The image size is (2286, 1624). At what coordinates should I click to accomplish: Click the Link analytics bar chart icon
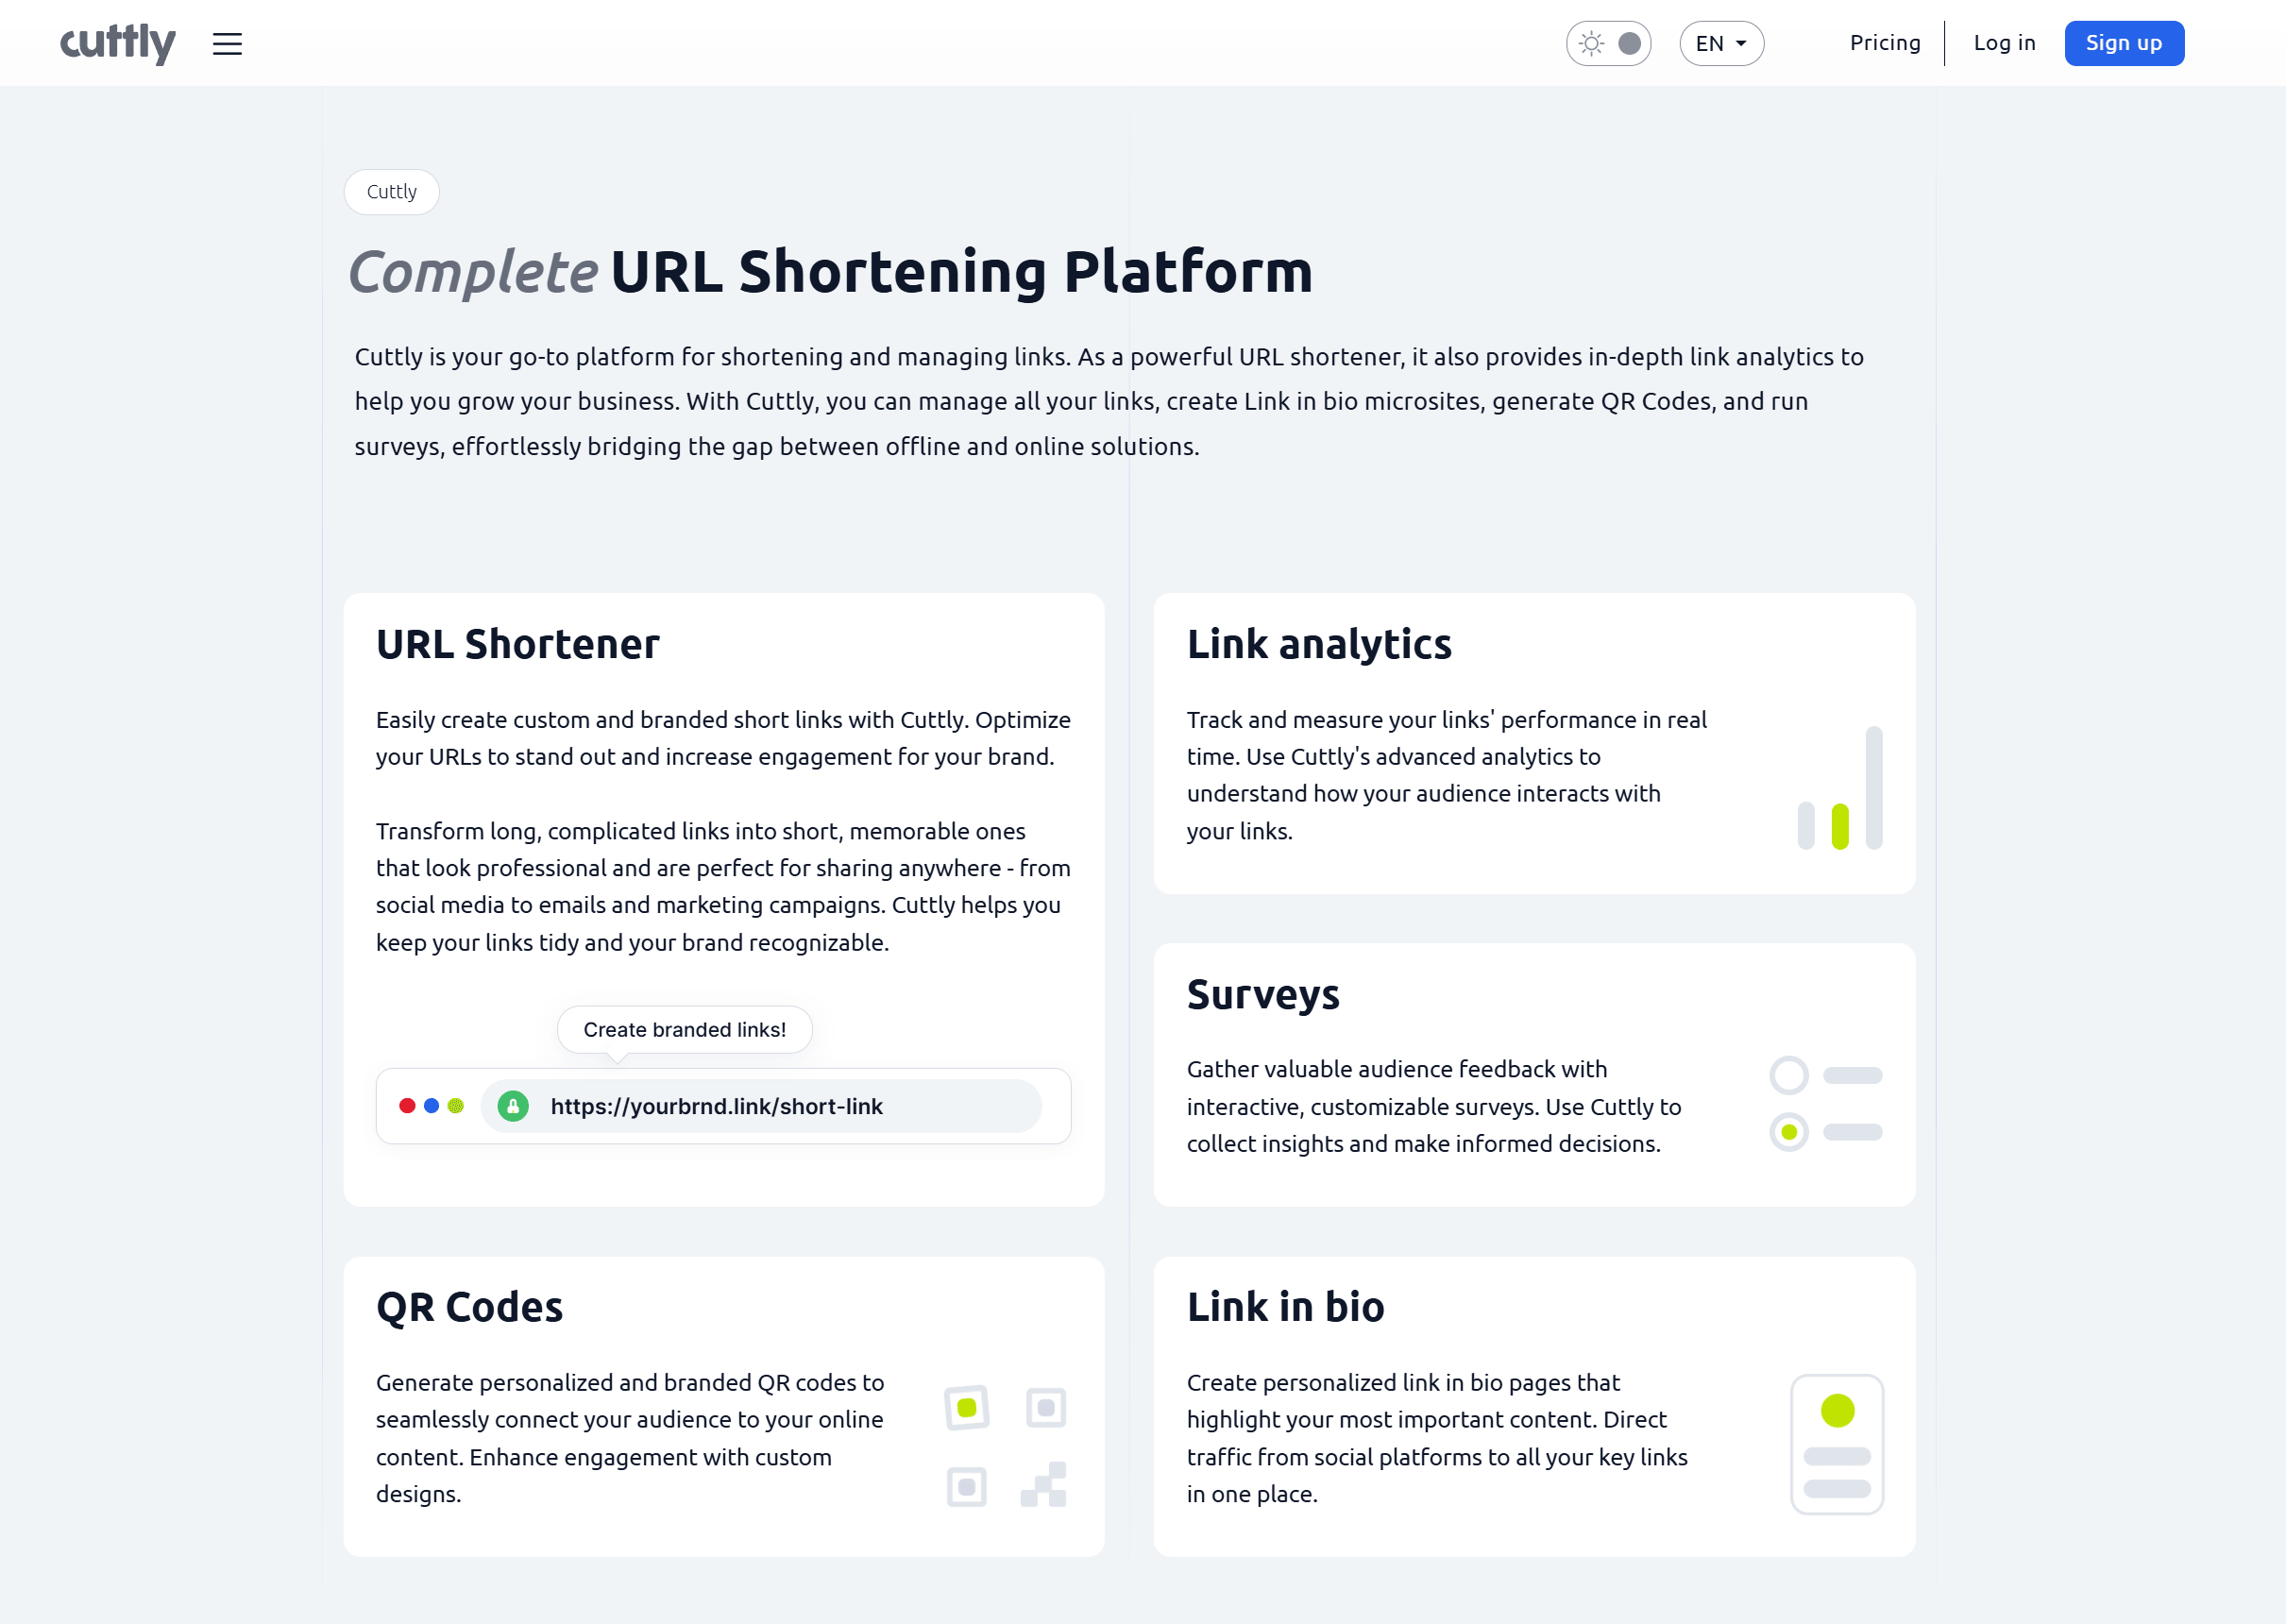(1838, 790)
